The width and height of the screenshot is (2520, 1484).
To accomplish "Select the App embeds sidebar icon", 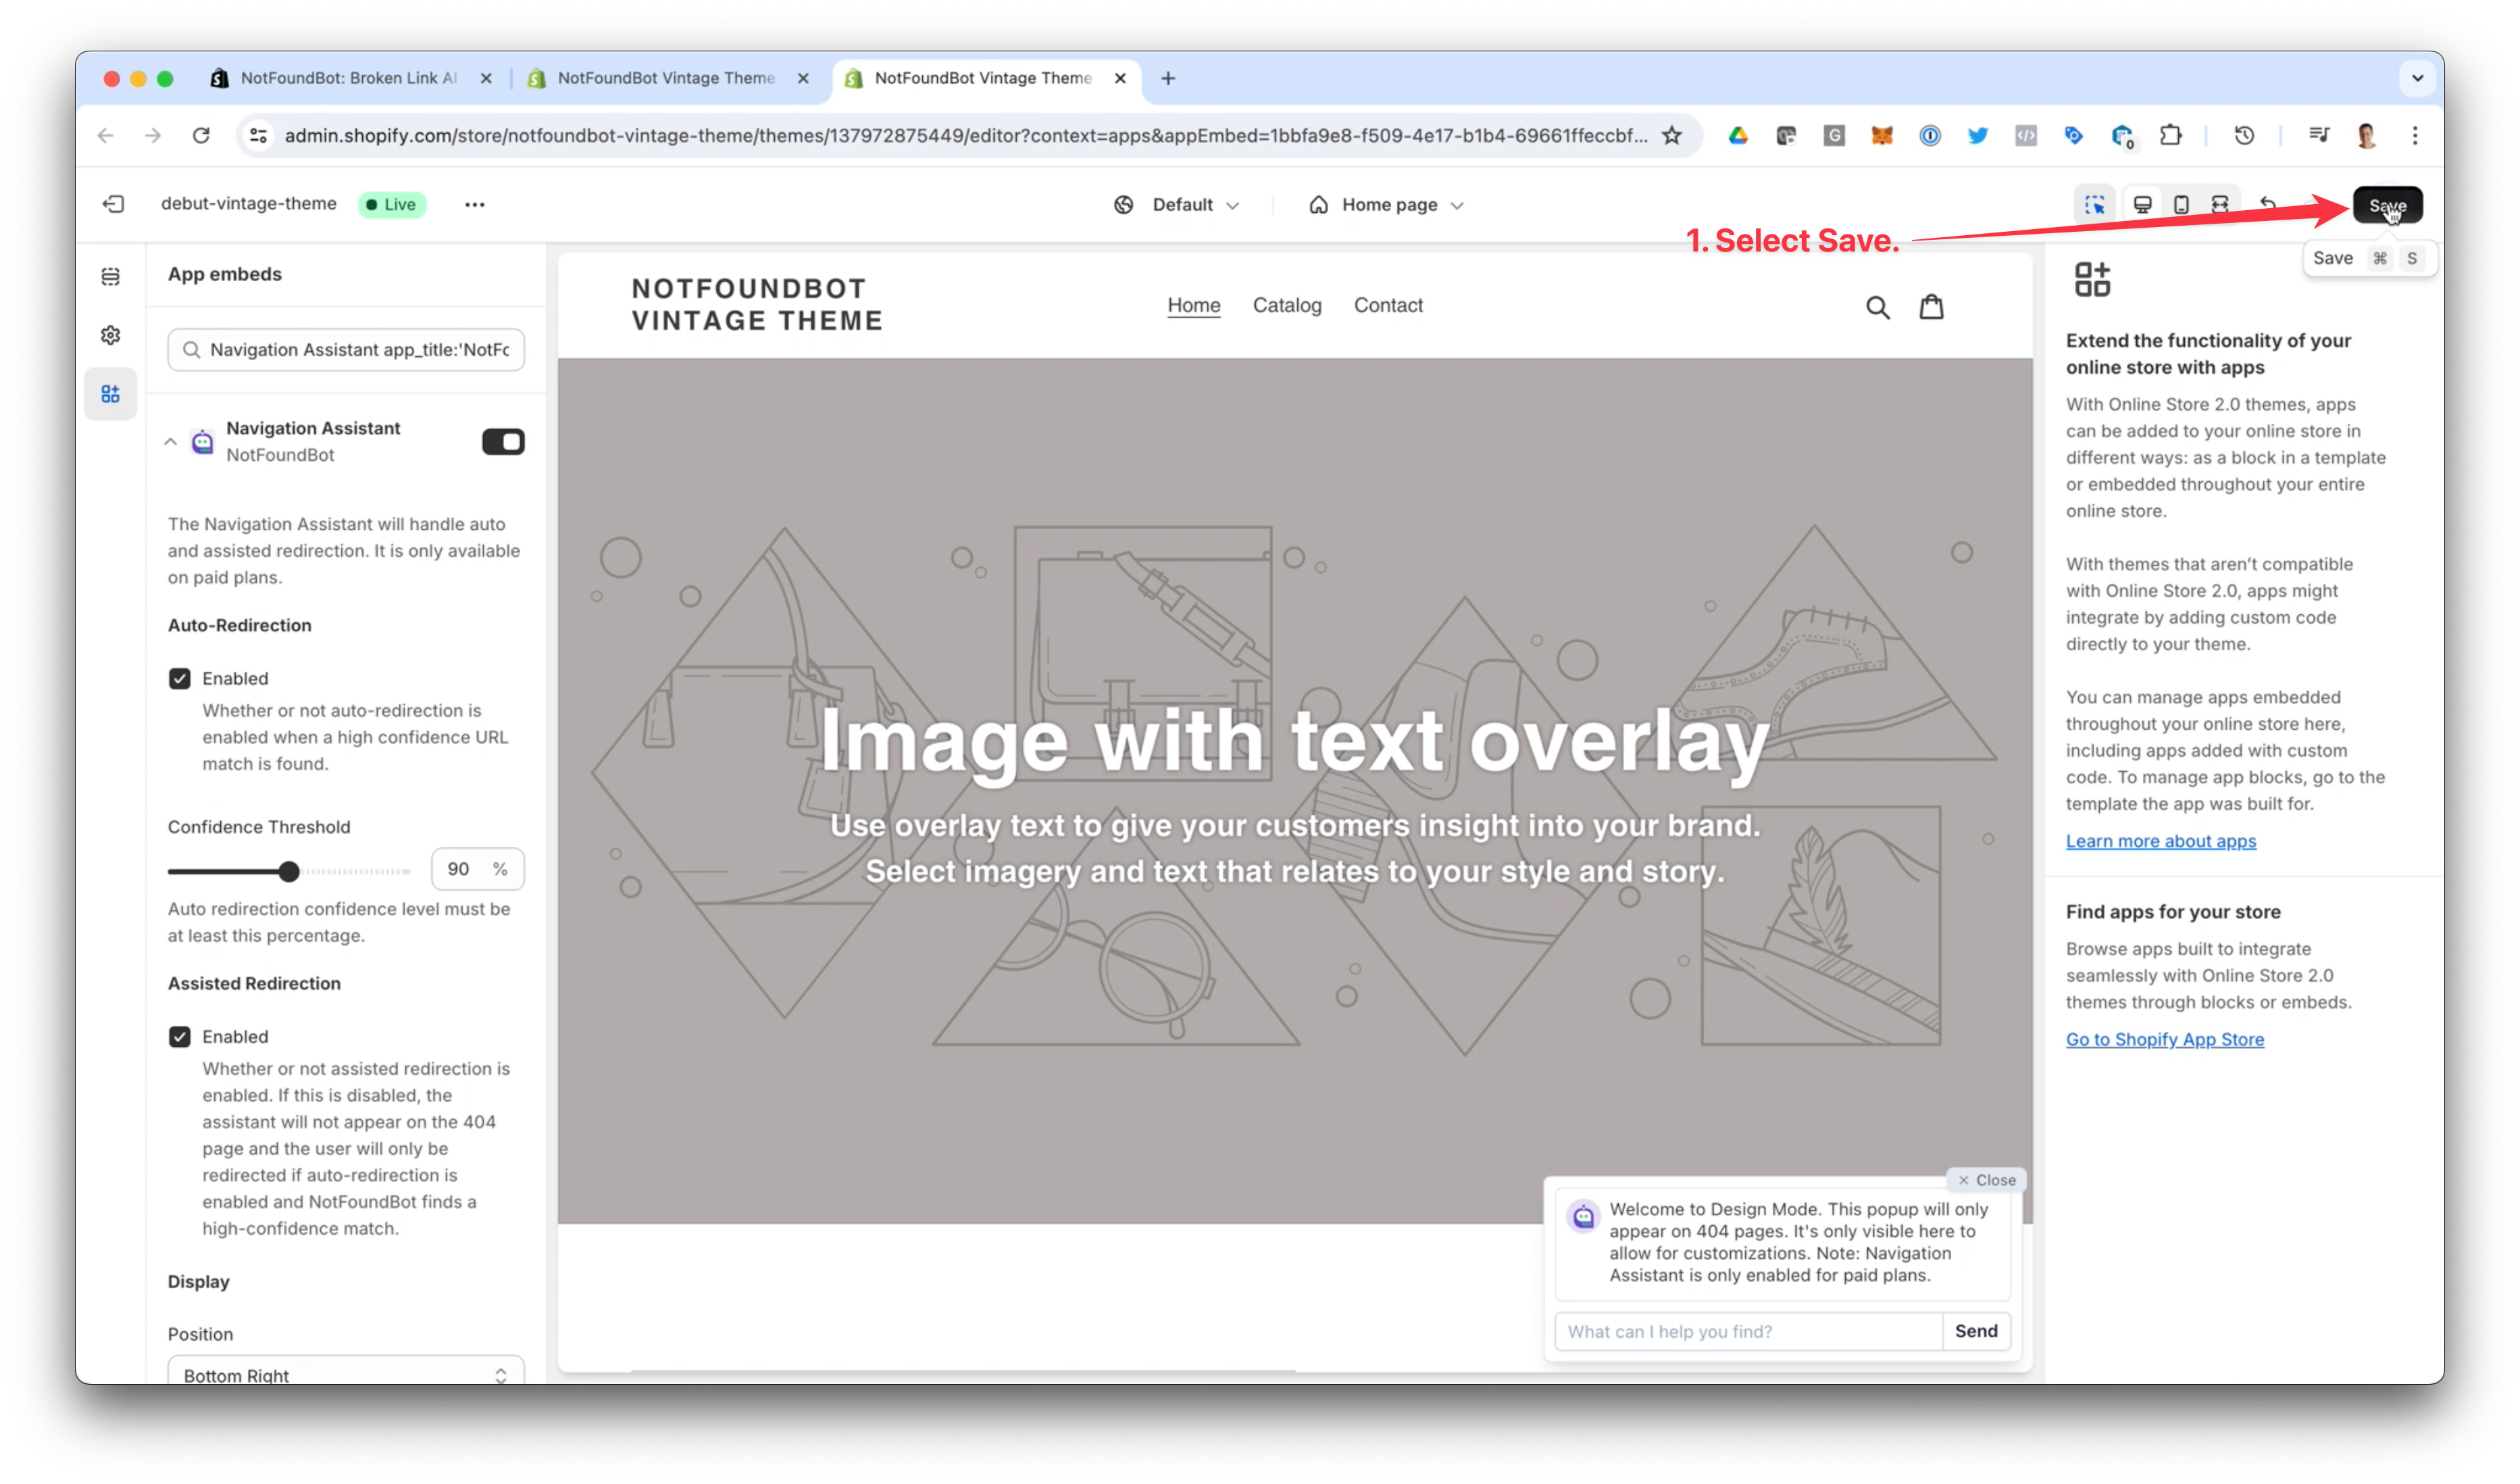I will pos(110,393).
